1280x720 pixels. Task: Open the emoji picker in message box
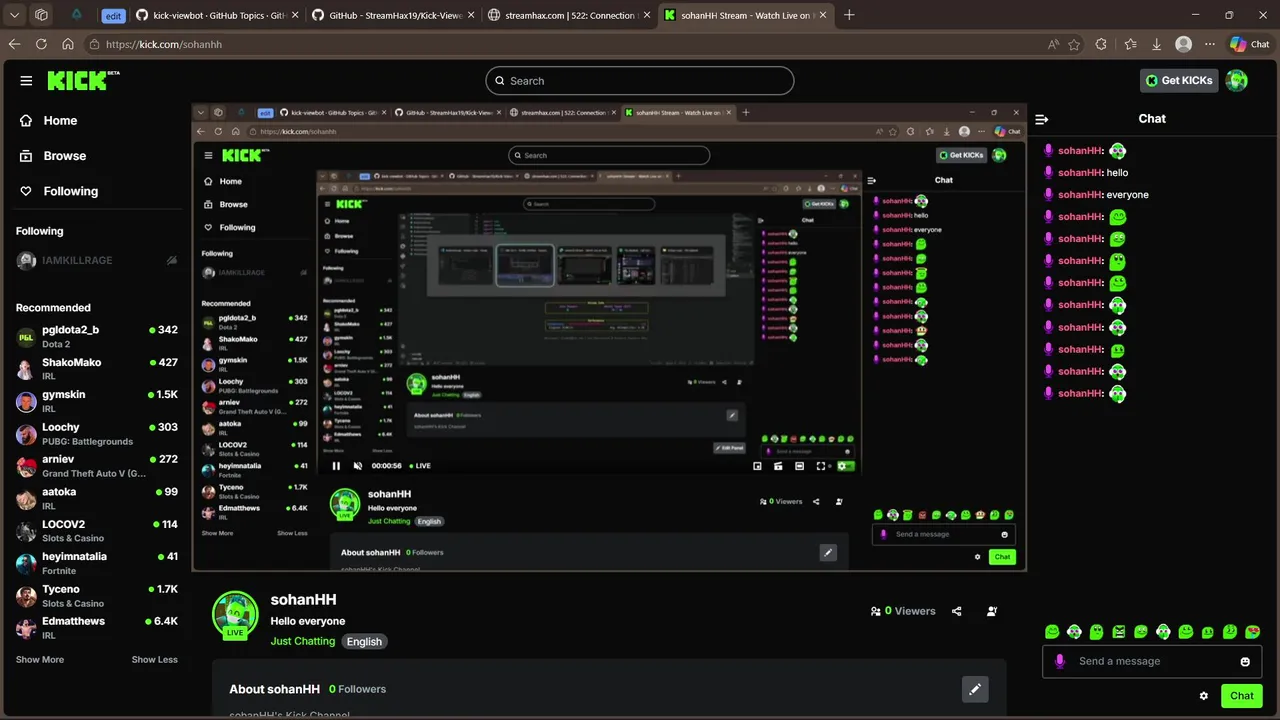tap(1245, 661)
